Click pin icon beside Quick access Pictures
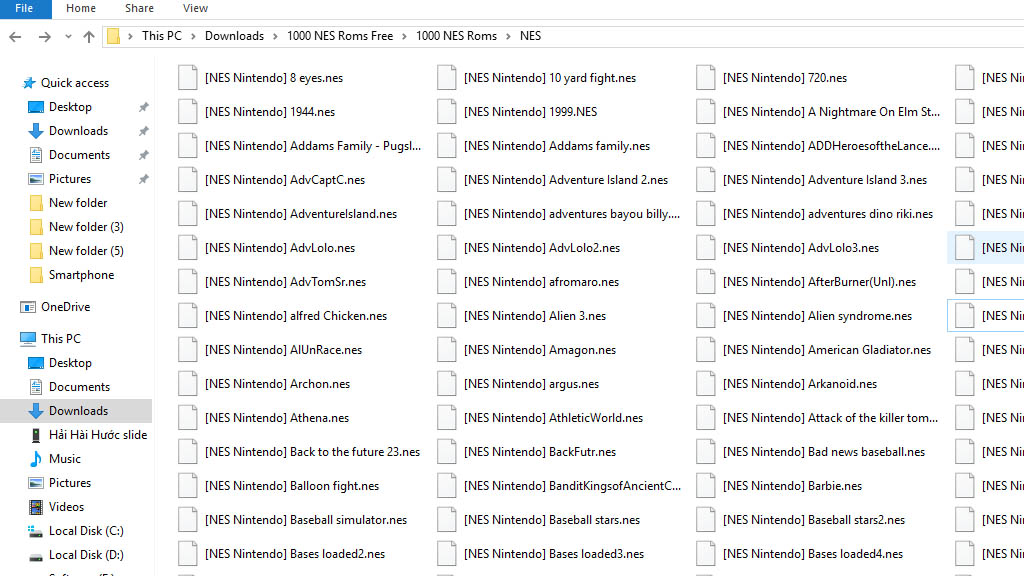Viewport: 1024px width, 576px height. (143, 179)
